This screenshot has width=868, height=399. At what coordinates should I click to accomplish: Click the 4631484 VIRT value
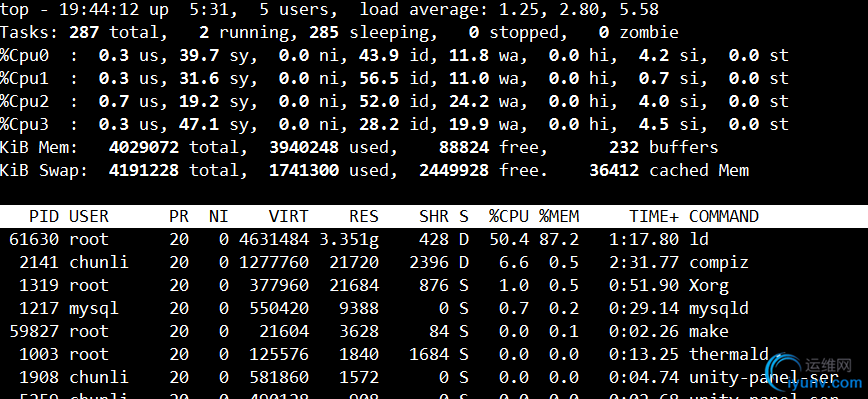(273, 239)
